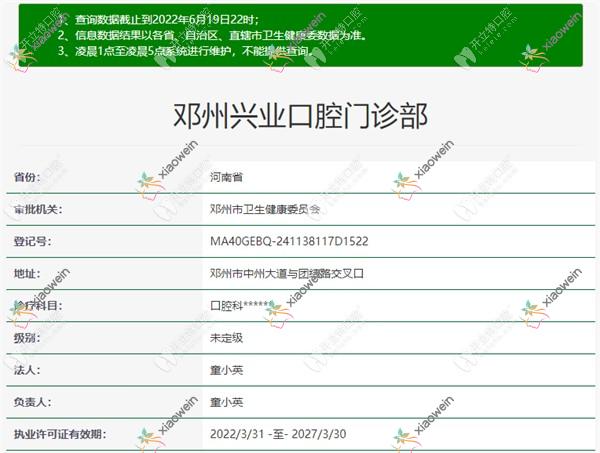Screen dimensions: 600x453
Task: Click the 执业许可证有效期 label
Action: 60,434
